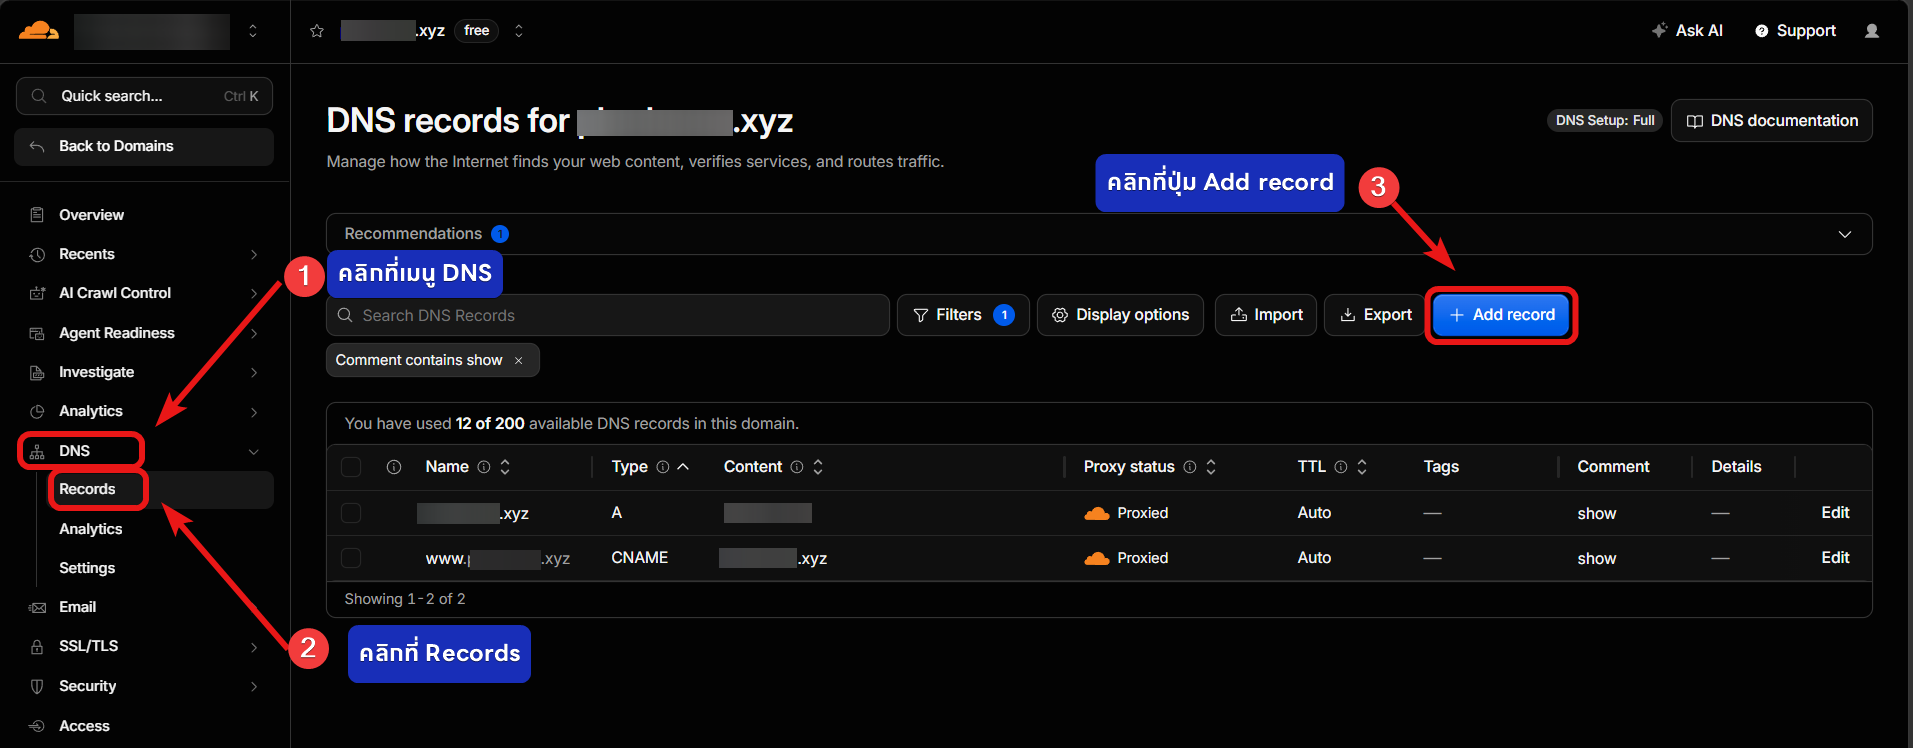Click the Cloudflare logo
The image size is (1913, 748).
[38, 31]
